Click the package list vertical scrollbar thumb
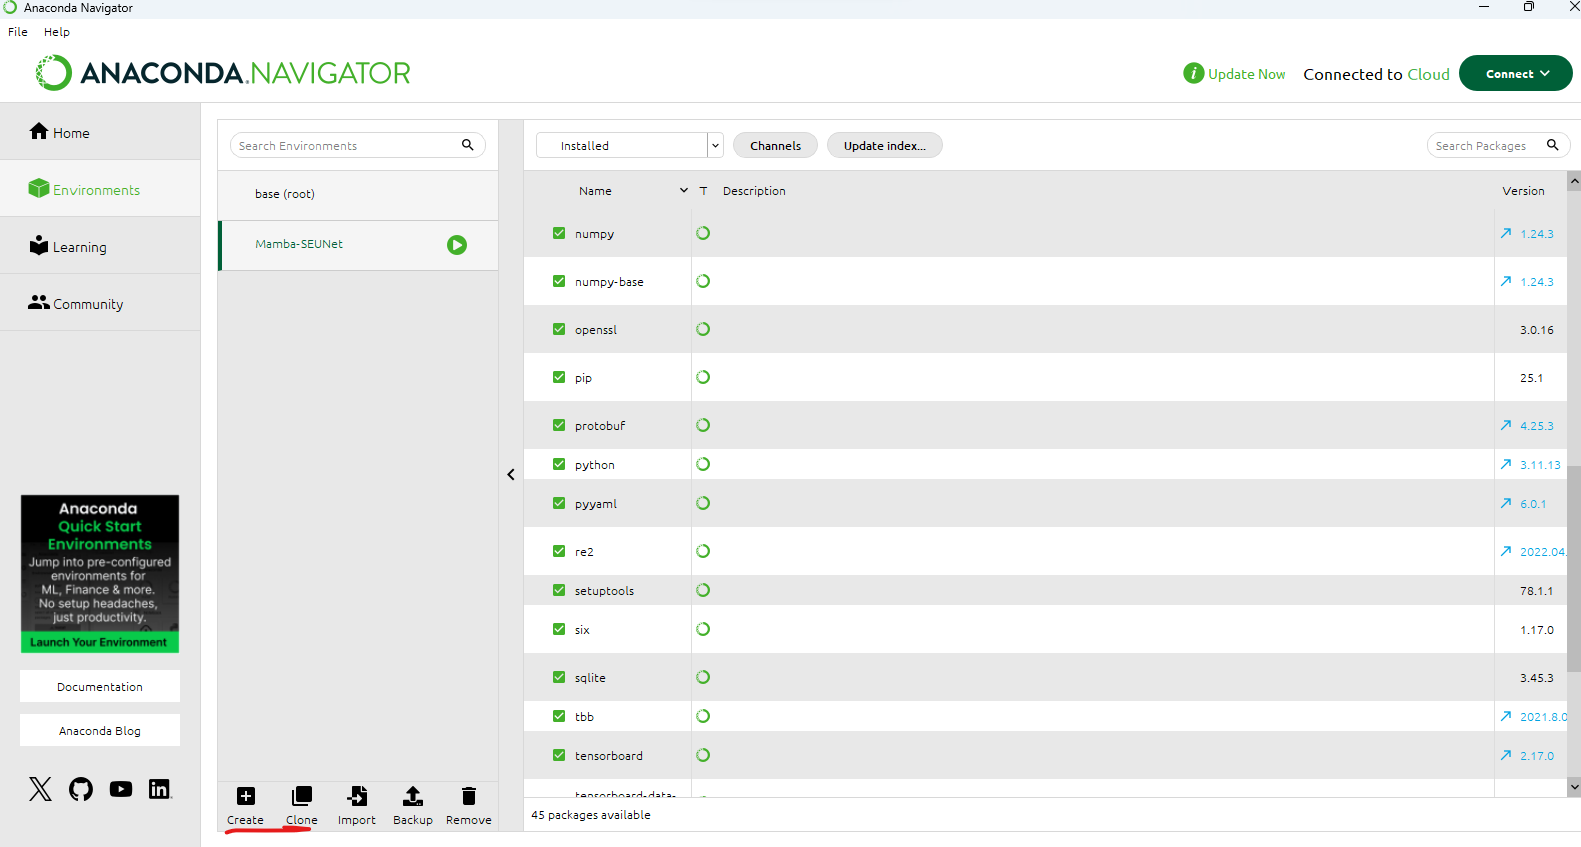1581x847 pixels. (x=1574, y=568)
